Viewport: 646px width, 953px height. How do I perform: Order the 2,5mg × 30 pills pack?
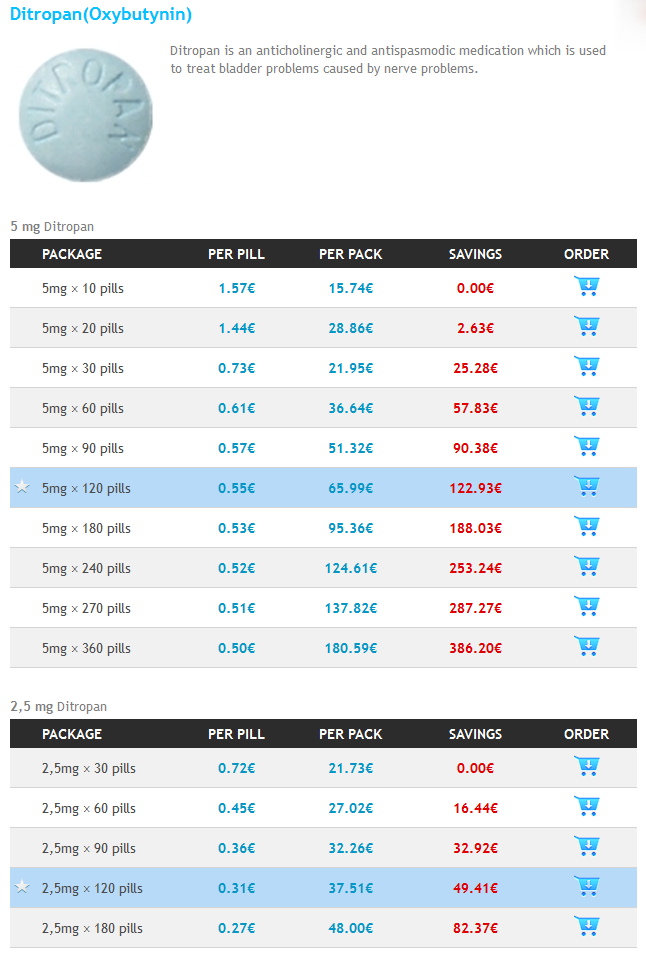point(586,766)
